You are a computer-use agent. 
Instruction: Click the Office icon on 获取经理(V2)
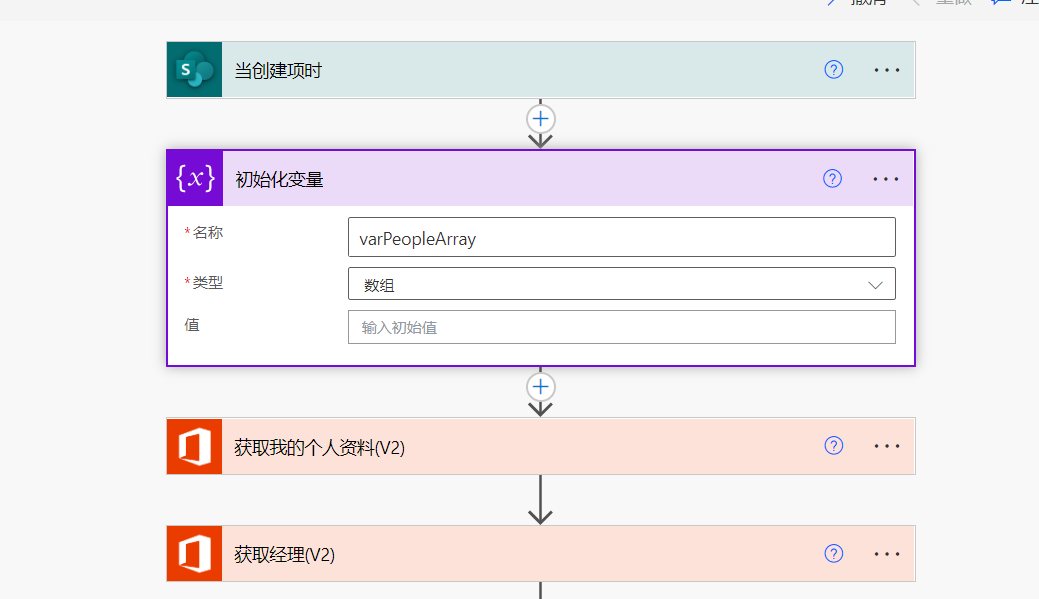point(194,554)
